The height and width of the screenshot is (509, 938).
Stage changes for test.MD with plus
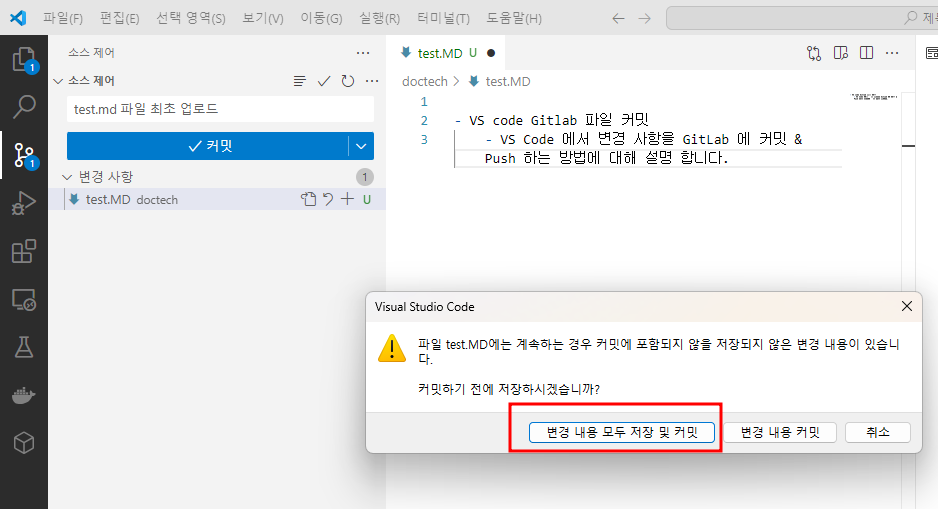[347, 199]
